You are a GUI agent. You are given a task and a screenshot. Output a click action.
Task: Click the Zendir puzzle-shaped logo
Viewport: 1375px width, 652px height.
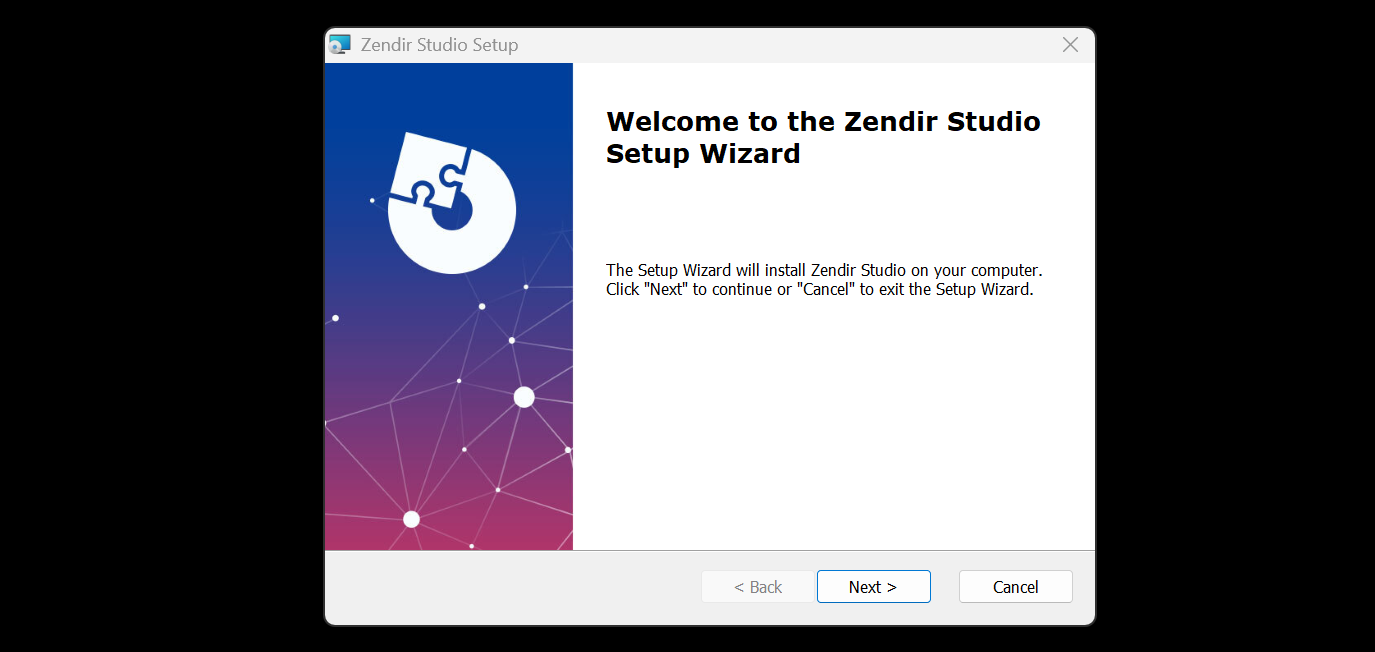[452, 203]
